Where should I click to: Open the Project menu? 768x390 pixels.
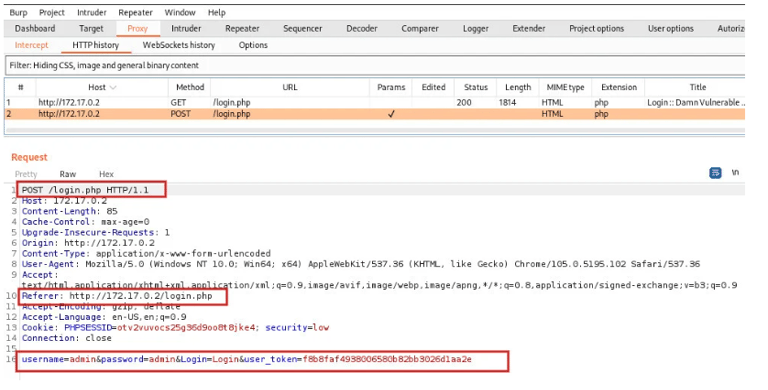[52, 13]
